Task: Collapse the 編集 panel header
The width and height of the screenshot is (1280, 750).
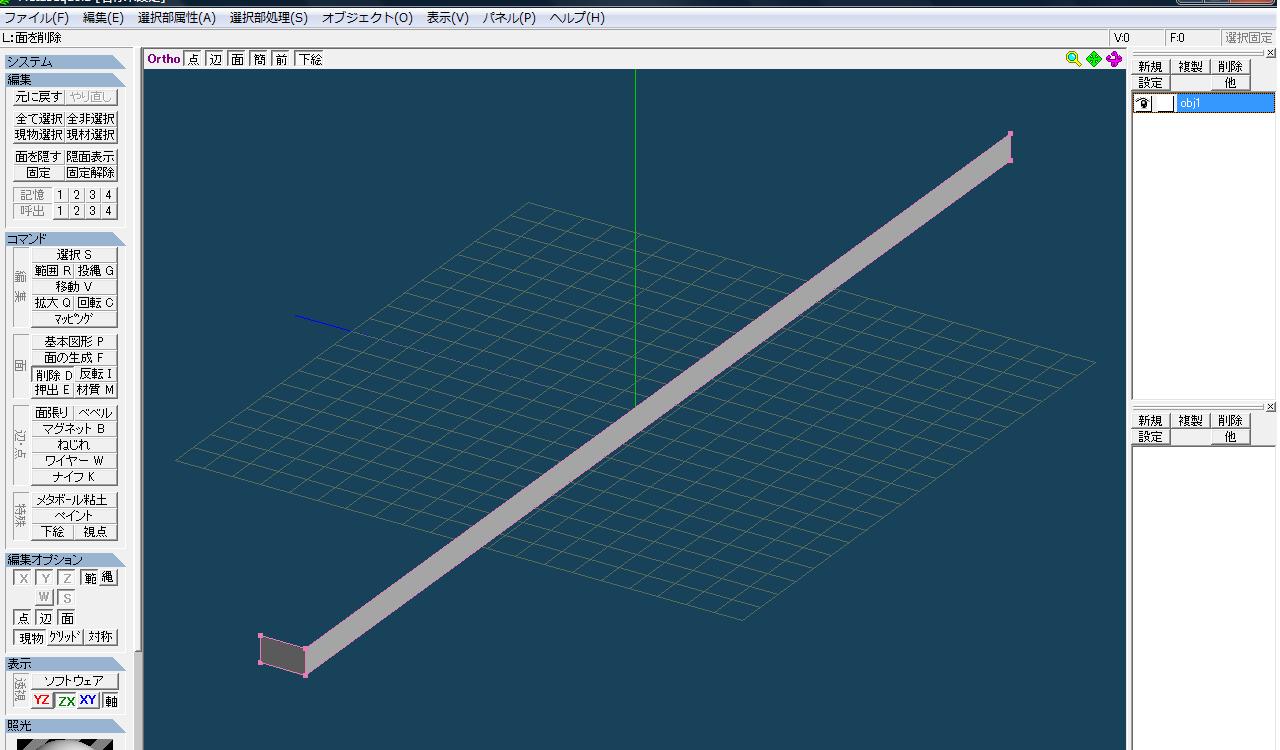Action: coord(65,80)
